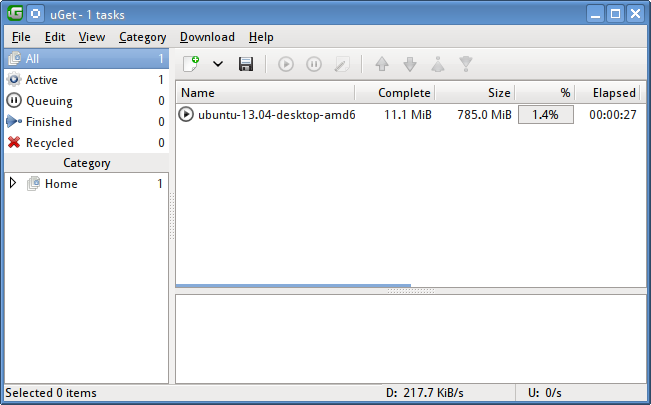Click the horizontal scrollbar in download list
Screen dimensions: 651x405
tap(293, 285)
